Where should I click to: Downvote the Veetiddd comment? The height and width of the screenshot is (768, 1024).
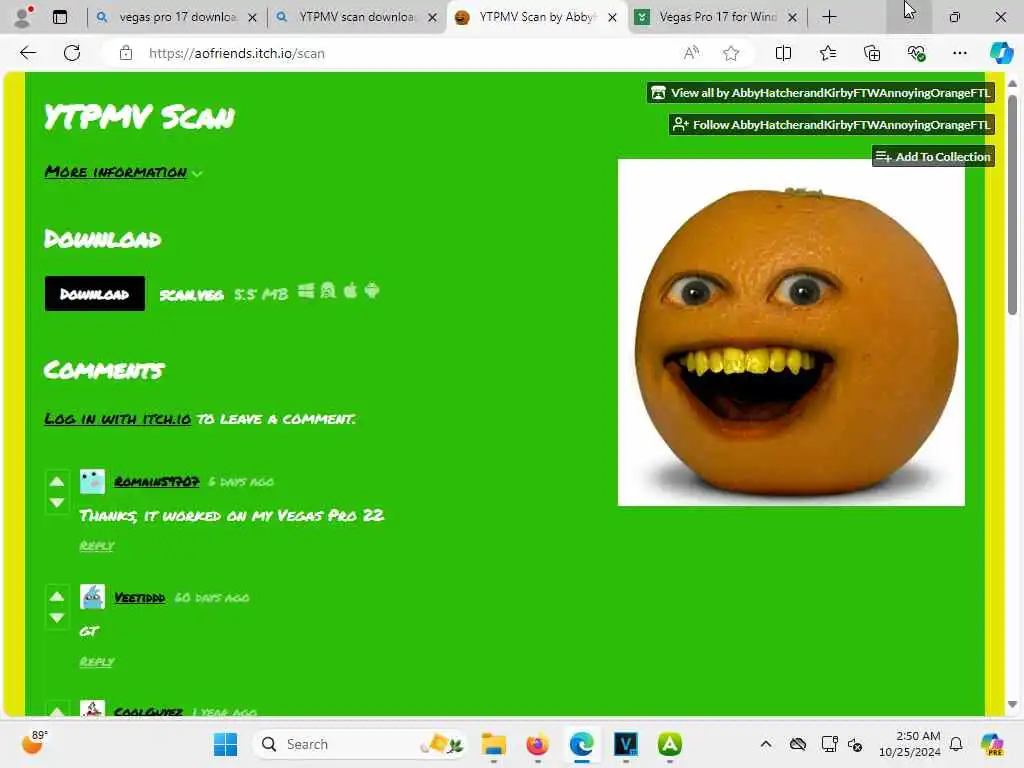coord(57,618)
